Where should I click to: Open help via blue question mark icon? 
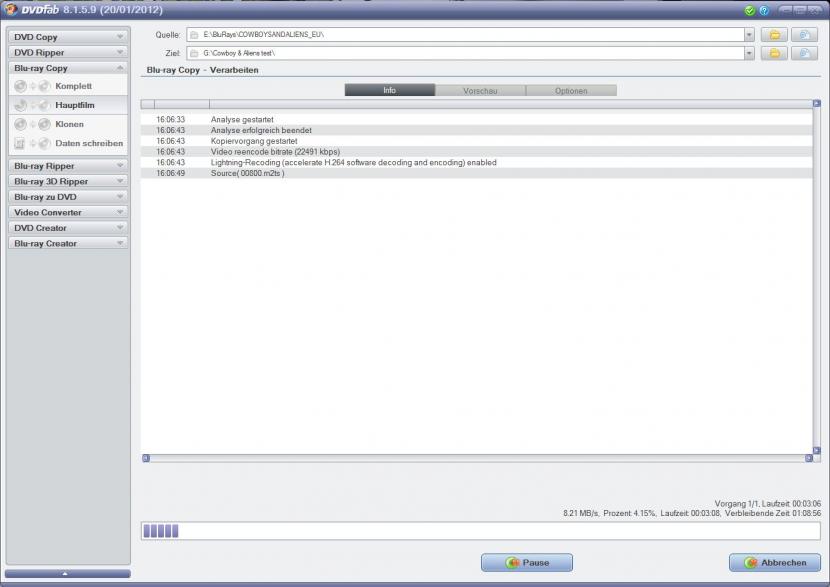pos(764,11)
